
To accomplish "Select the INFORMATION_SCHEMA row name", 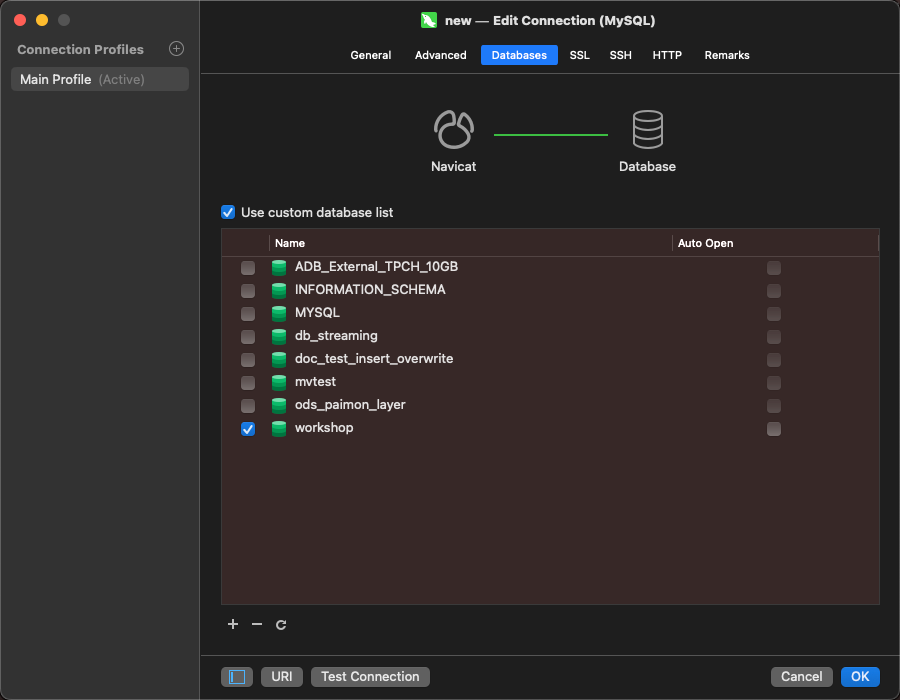I will click(370, 290).
